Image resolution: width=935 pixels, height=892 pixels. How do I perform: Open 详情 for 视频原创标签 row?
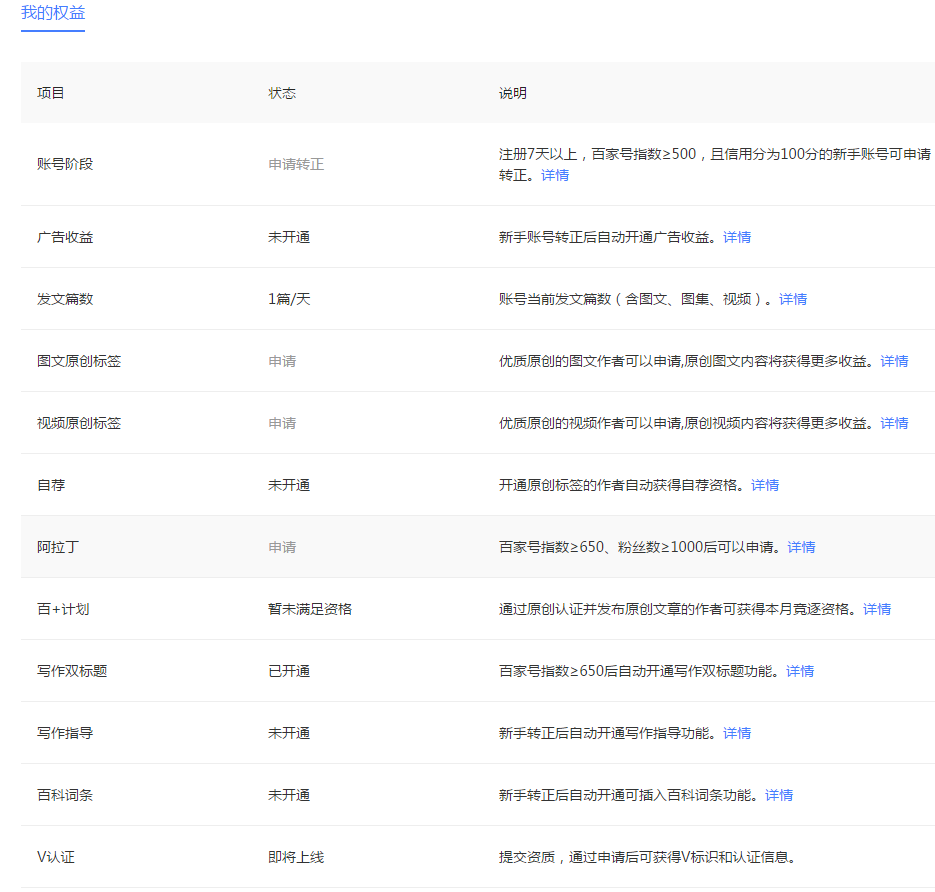pos(893,423)
